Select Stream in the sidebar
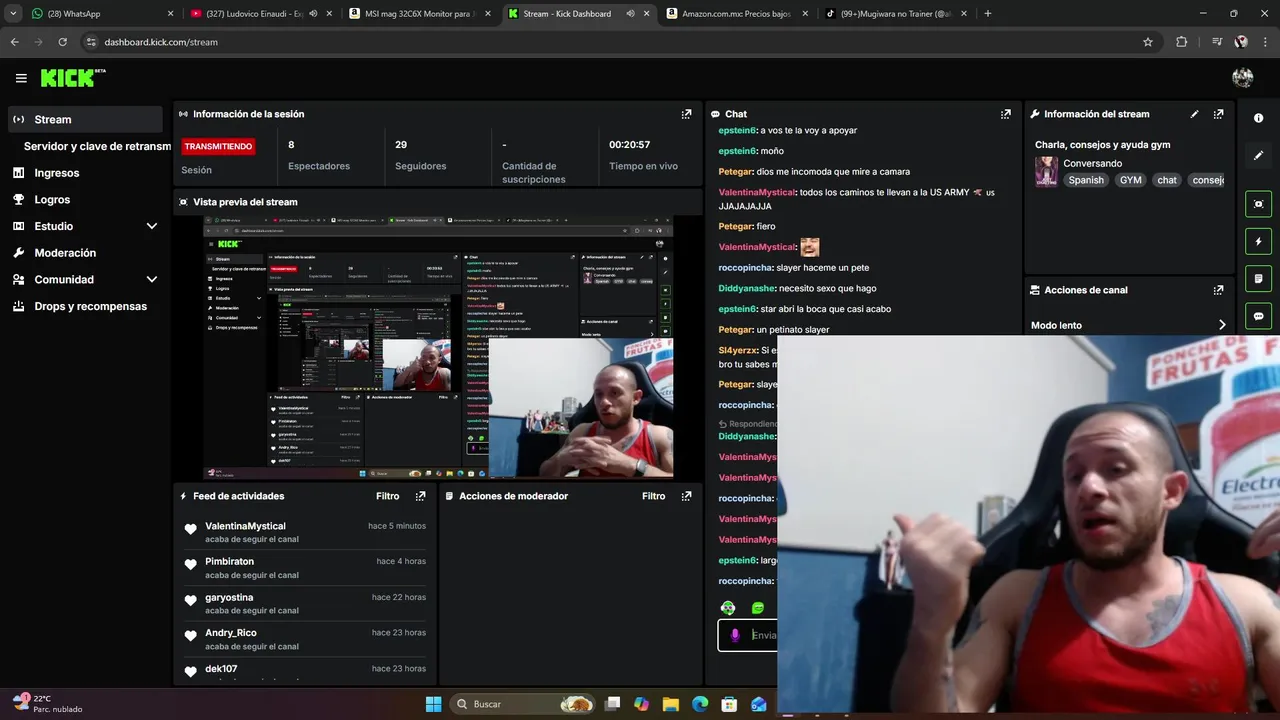The height and width of the screenshot is (720, 1280). [x=85, y=119]
